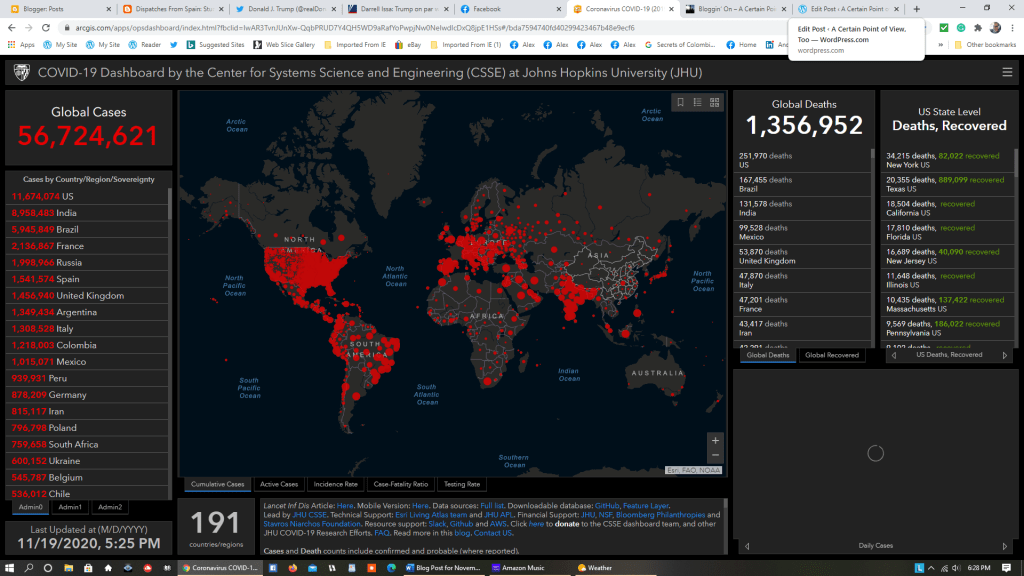This screenshot has width=1024, height=576.
Task: Zoom out on the map with minus button
Action: point(714,456)
